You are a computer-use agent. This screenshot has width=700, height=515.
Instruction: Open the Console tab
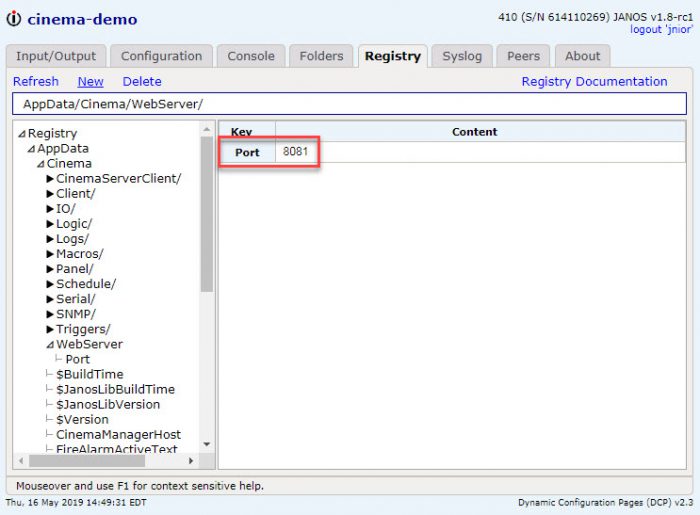coord(251,56)
